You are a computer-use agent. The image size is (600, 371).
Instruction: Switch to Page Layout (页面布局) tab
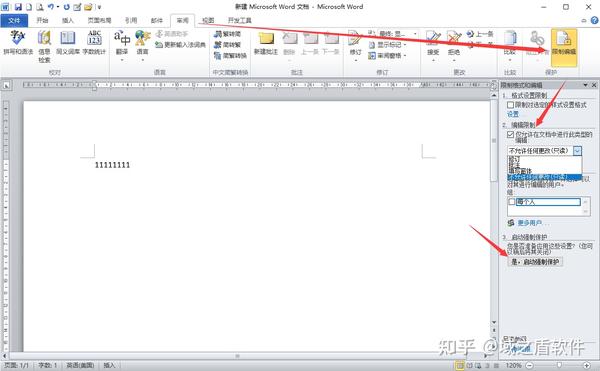pos(99,21)
